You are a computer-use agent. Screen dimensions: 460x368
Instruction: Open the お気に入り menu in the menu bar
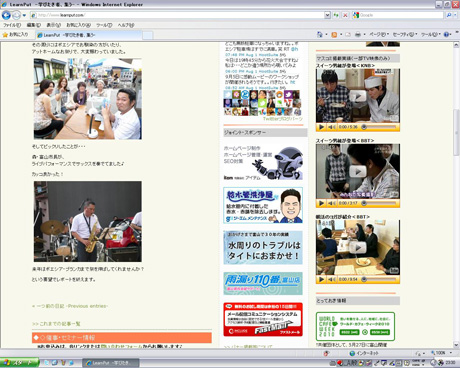(78, 25)
